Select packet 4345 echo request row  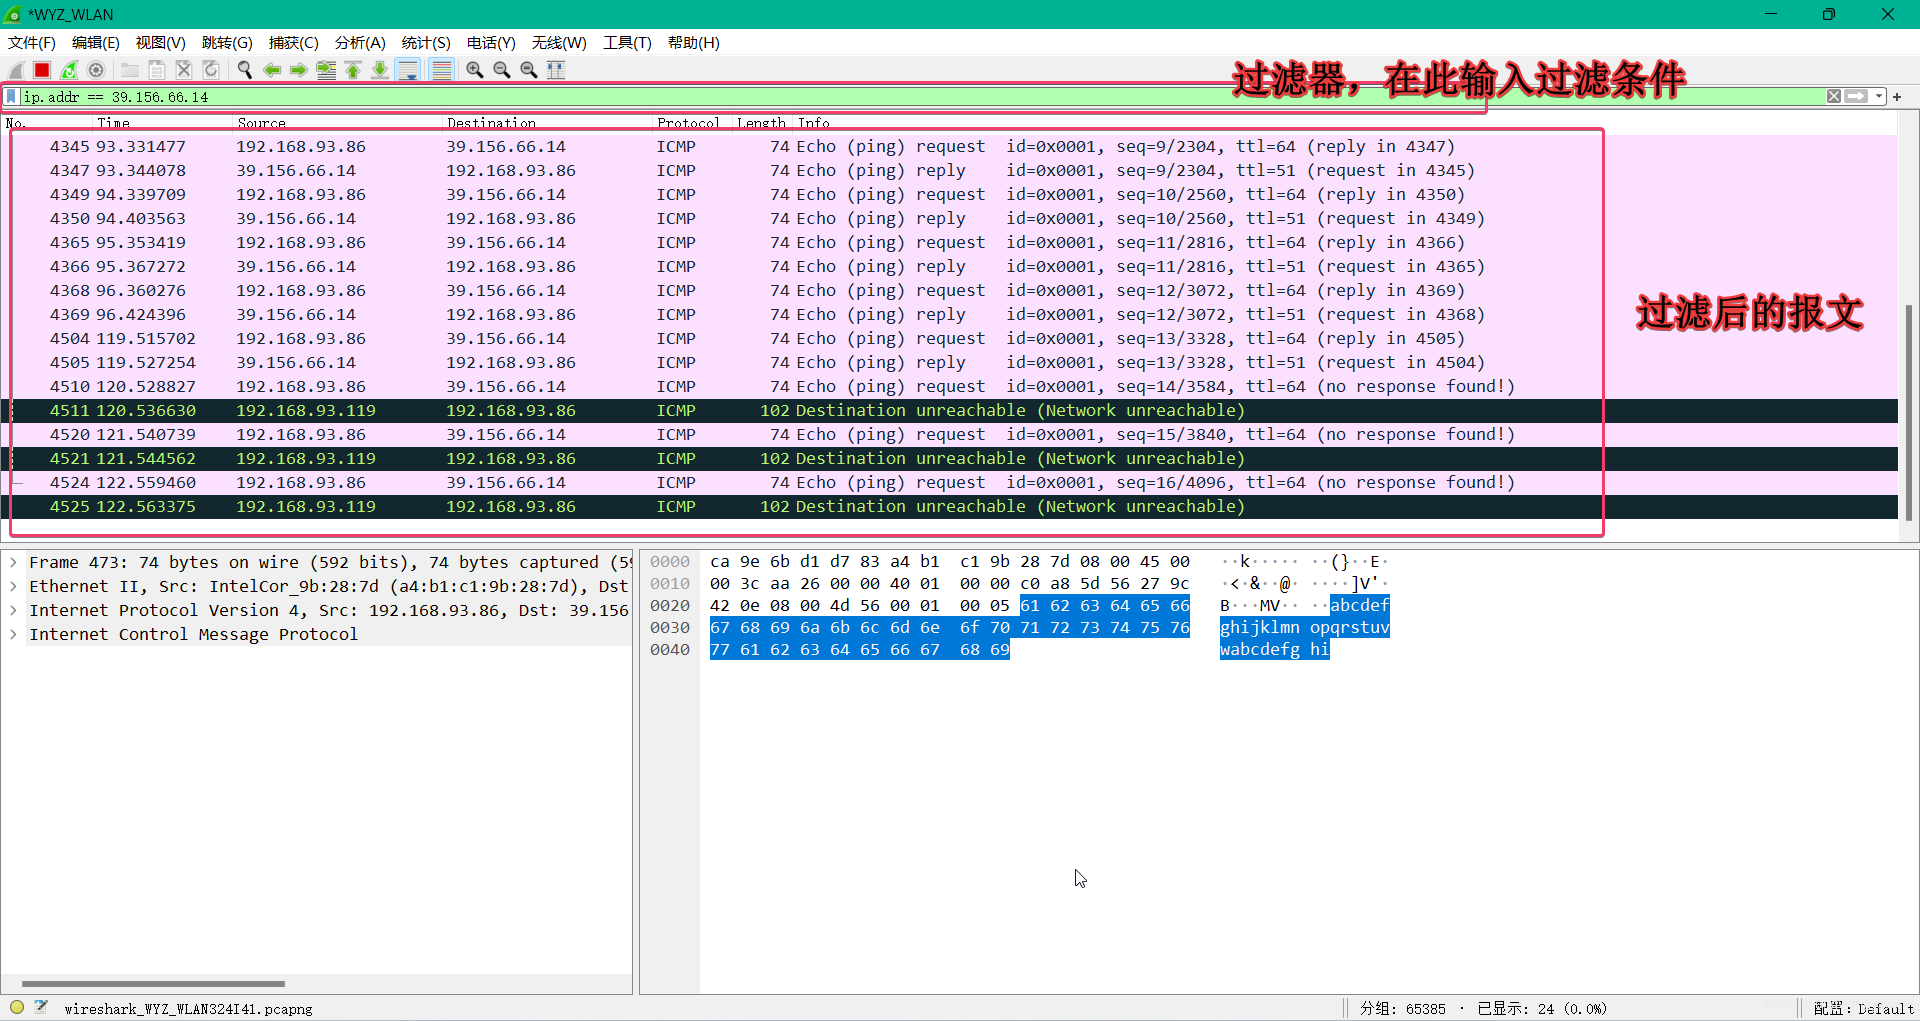point(949,146)
